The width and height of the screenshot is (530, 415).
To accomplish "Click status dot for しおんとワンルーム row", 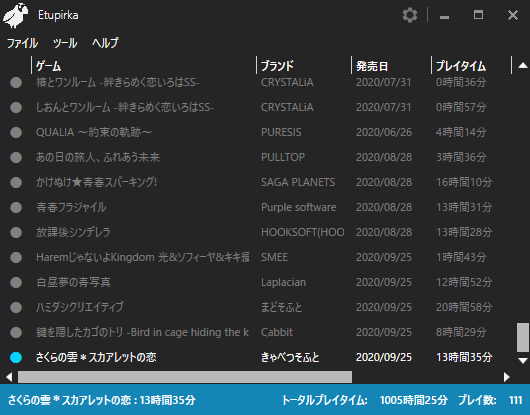I will click(x=16, y=107).
